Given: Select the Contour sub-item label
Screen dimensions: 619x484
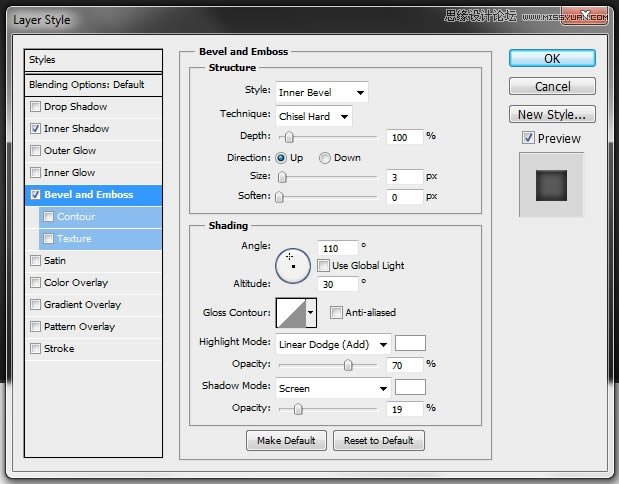Looking at the screenshot, I should tap(76, 216).
